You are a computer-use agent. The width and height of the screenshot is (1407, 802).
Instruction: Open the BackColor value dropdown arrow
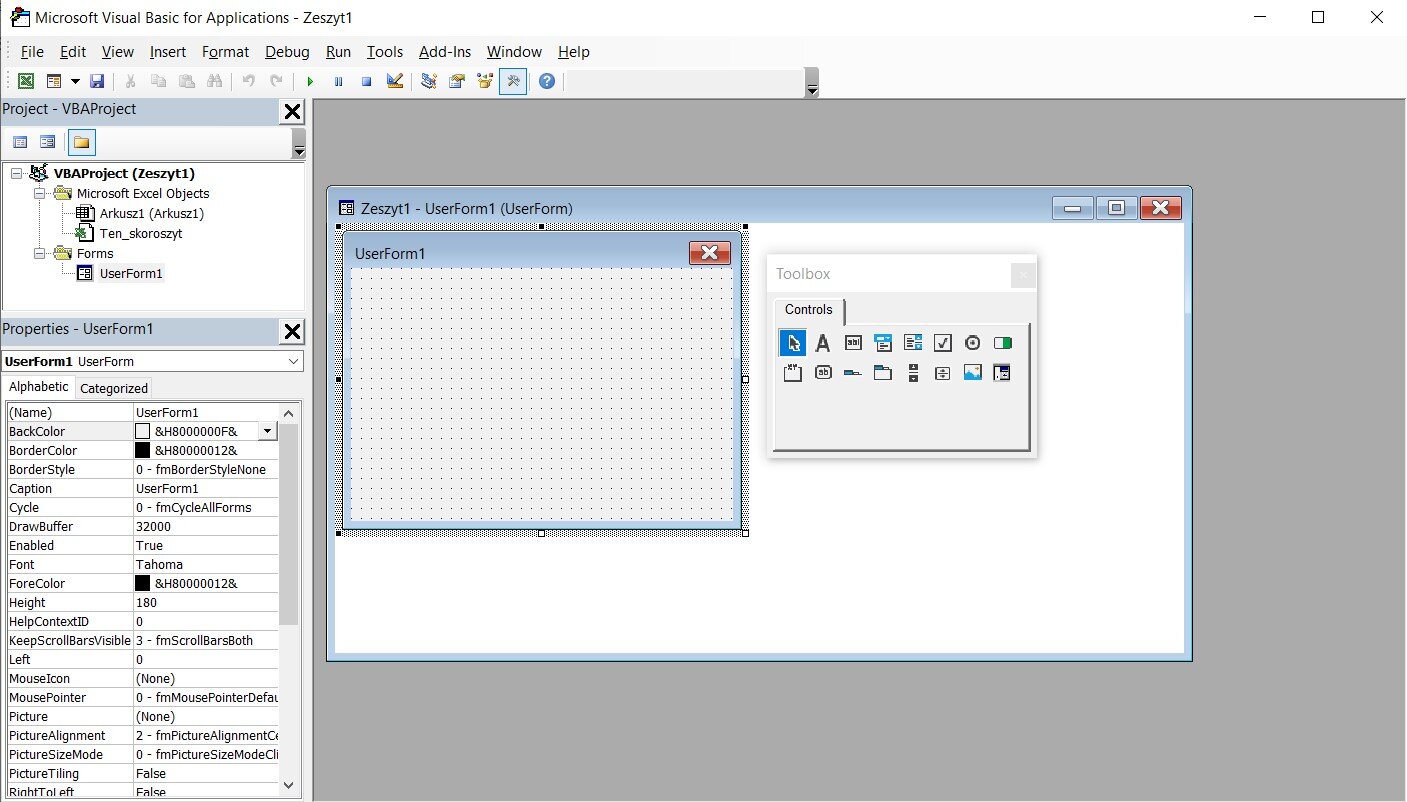pyautogui.click(x=267, y=431)
